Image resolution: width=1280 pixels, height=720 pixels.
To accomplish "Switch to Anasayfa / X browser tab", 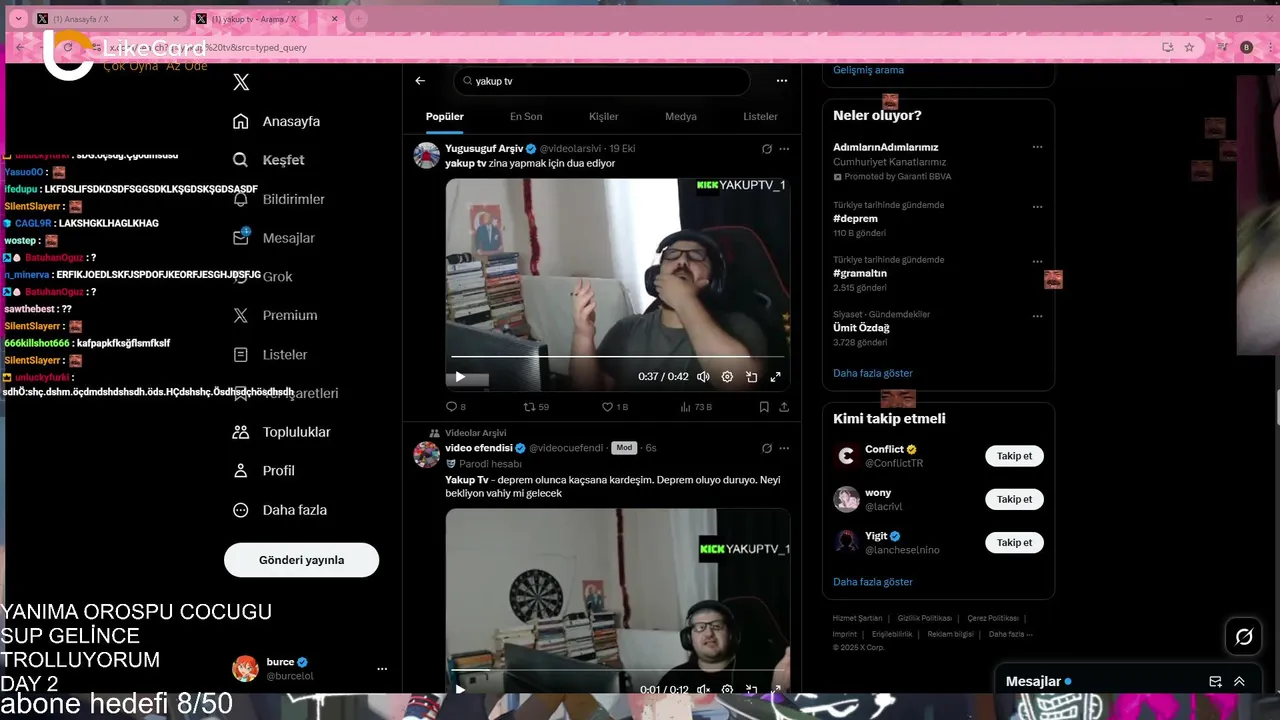I will pyautogui.click(x=108, y=19).
